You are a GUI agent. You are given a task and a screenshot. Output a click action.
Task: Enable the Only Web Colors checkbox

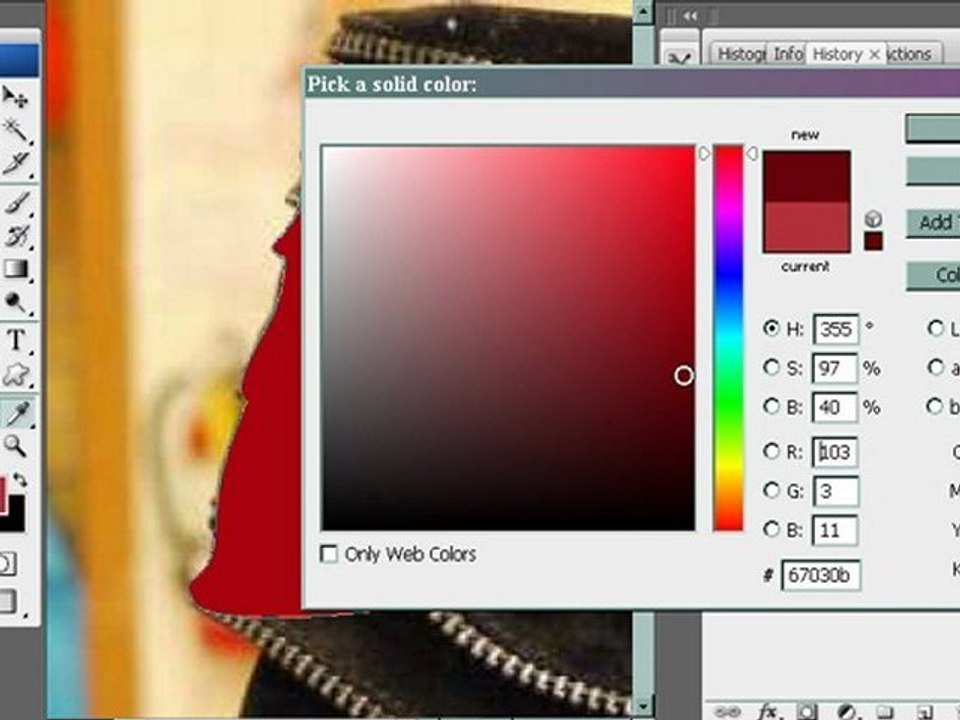coord(329,554)
